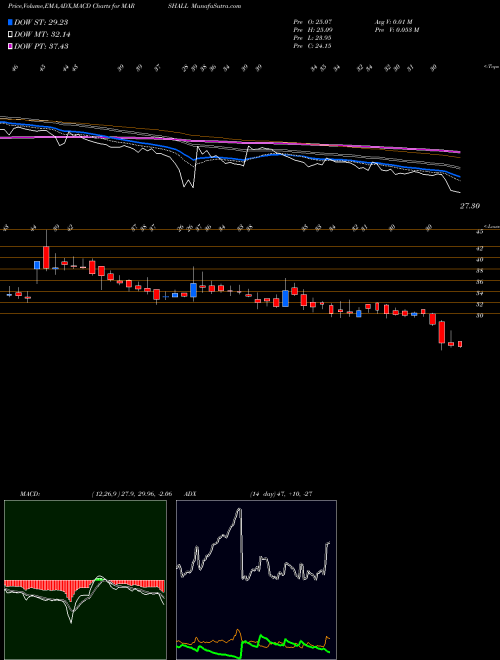The image size is (500, 660).
Task: Click the MACD (12,26,9) parameter values
Action: (x=131, y=494)
